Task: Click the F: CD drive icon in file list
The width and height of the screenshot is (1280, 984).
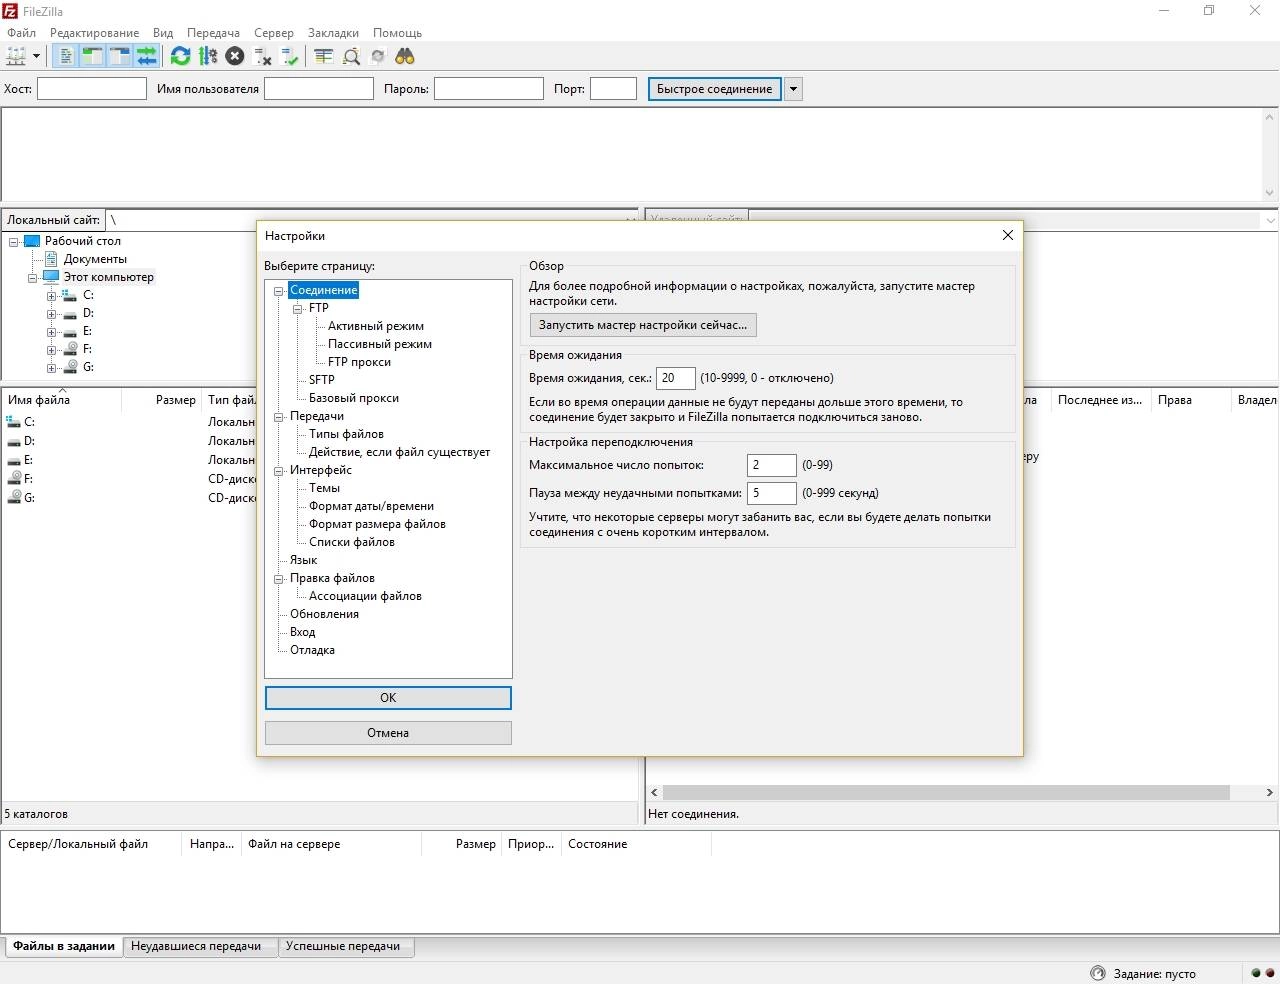Action: (x=14, y=479)
